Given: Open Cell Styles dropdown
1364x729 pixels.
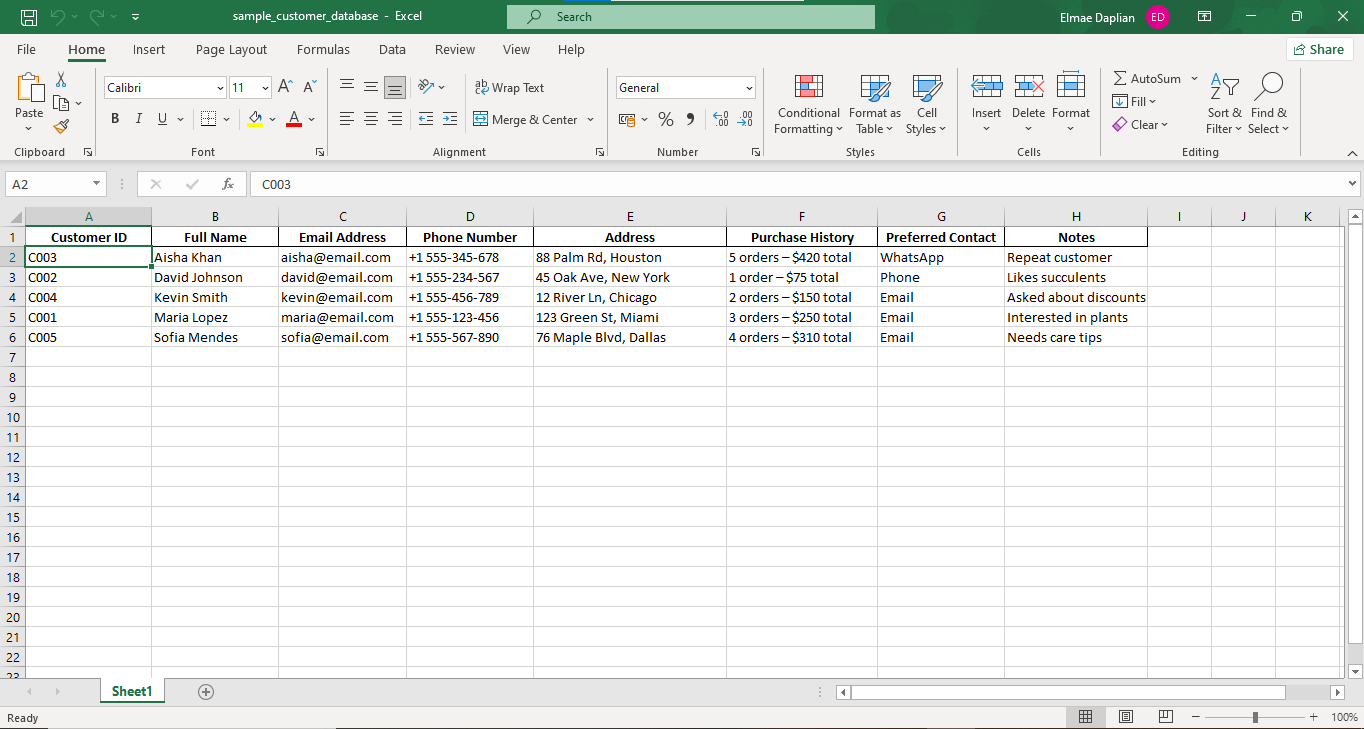Looking at the screenshot, I should (927, 104).
